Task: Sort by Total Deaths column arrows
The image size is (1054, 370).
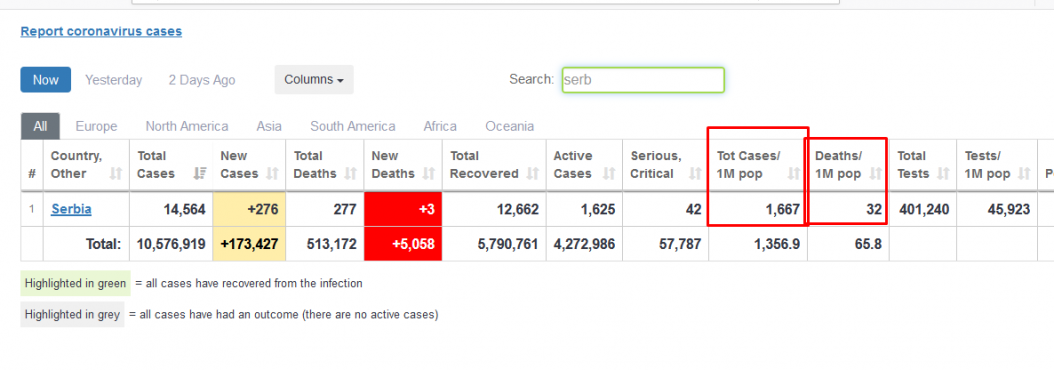Action: click(350, 174)
